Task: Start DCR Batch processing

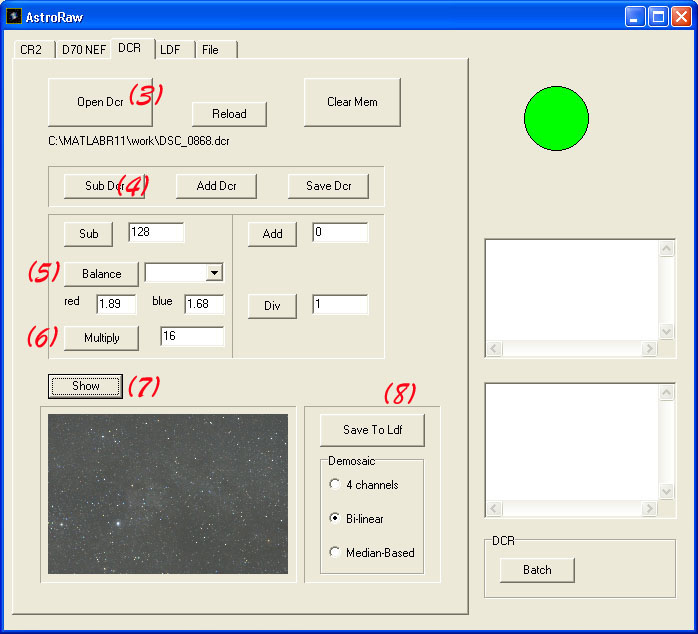Action: pyautogui.click(x=537, y=570)
